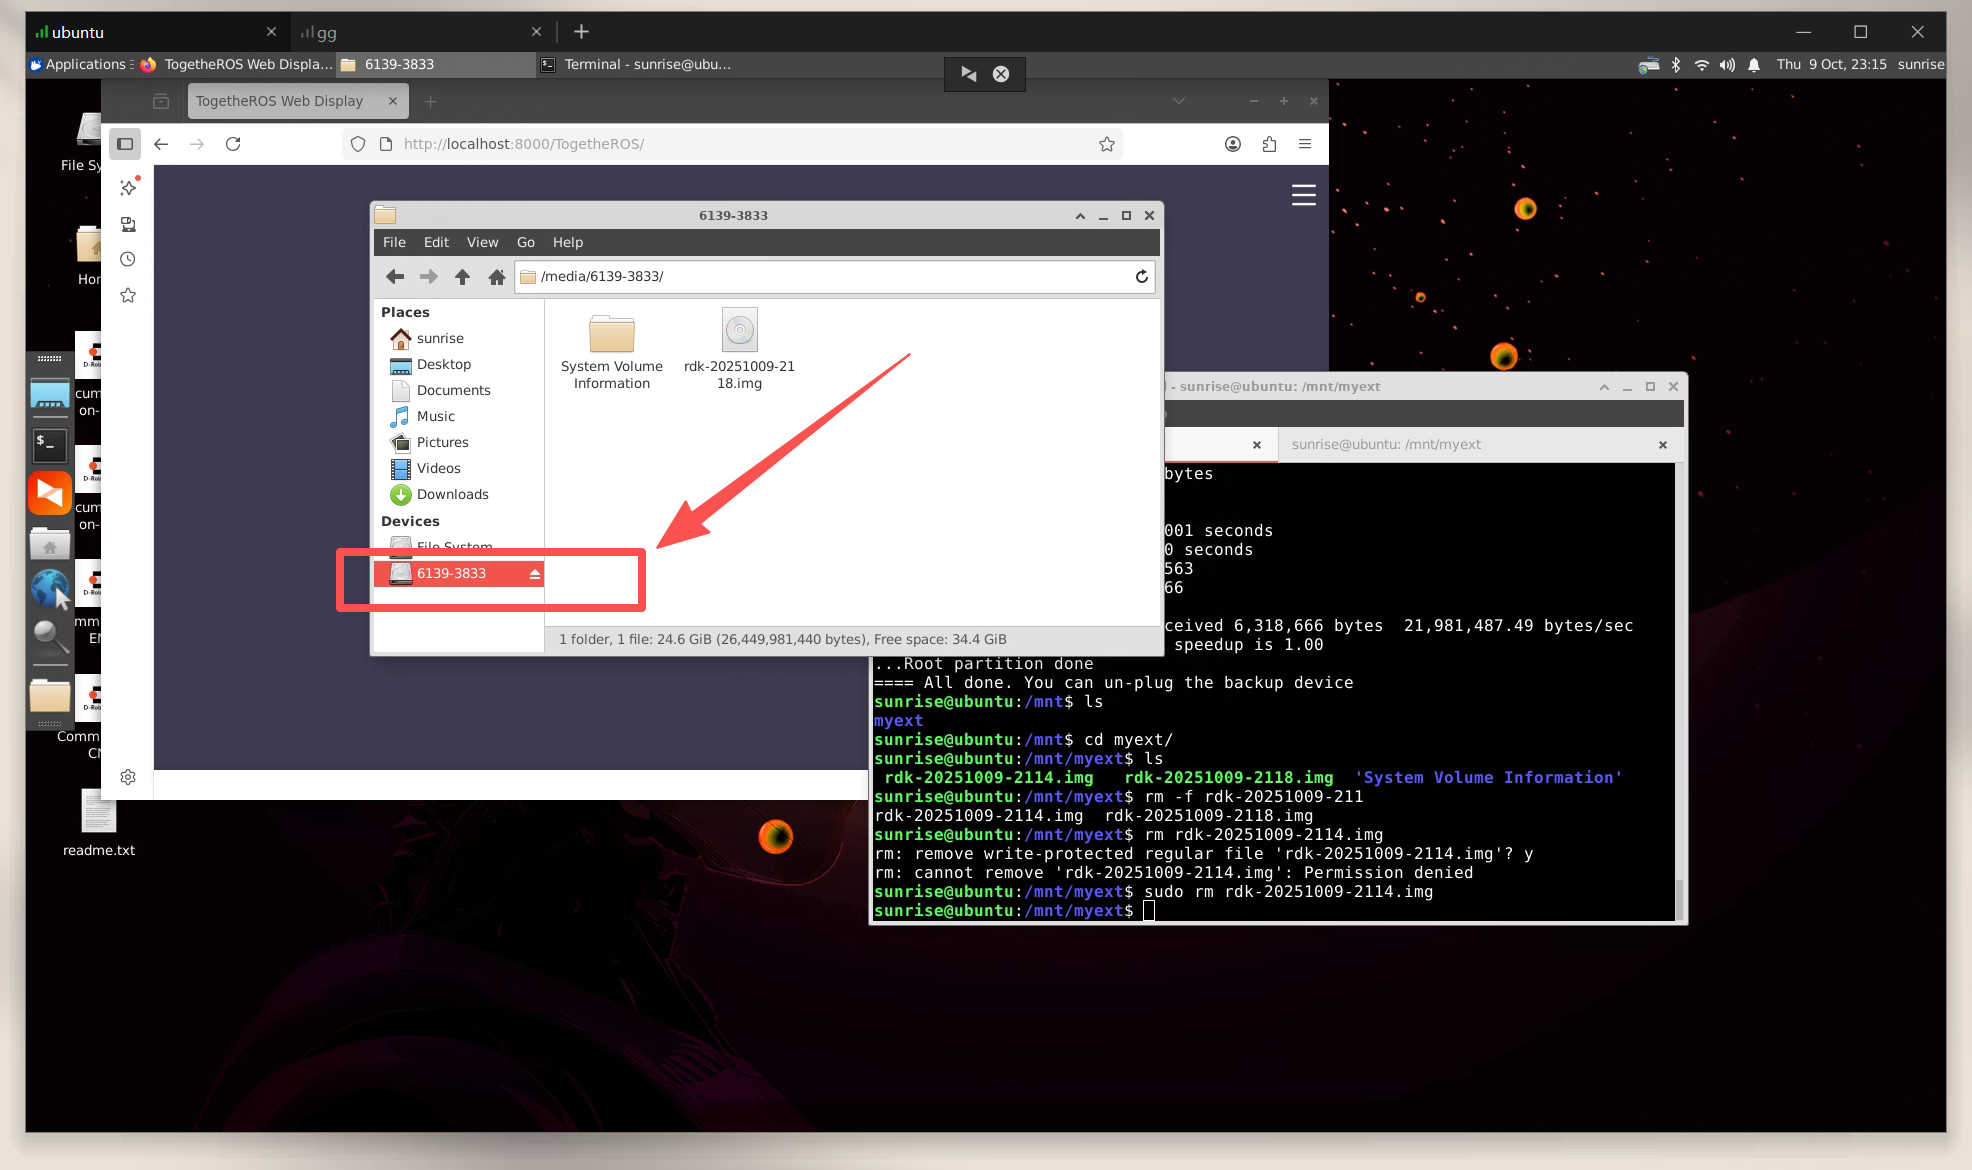Toggle the browser sidebar panel button

click(125, 144)
